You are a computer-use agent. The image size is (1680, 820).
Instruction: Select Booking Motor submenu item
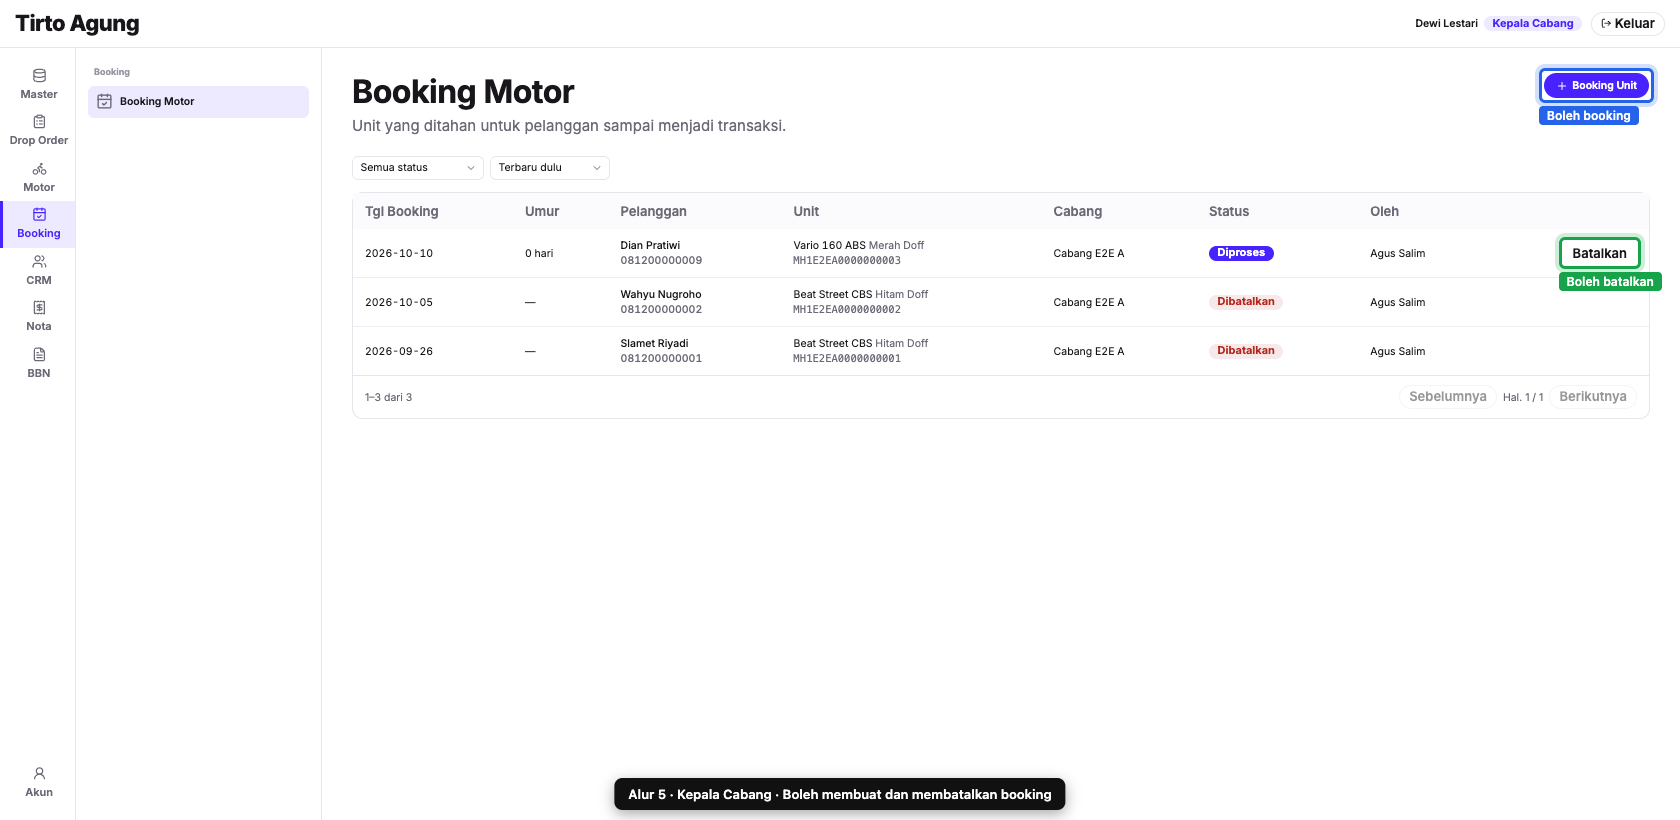[198, 102]
